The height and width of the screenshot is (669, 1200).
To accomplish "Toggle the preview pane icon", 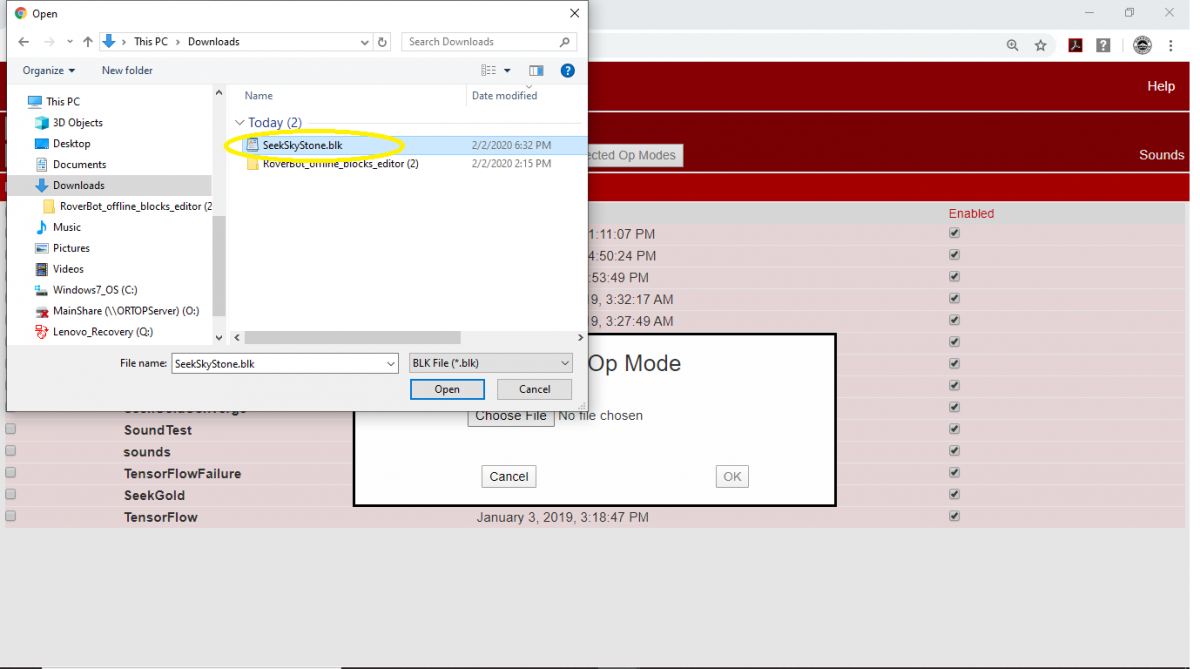I will 536,70.
